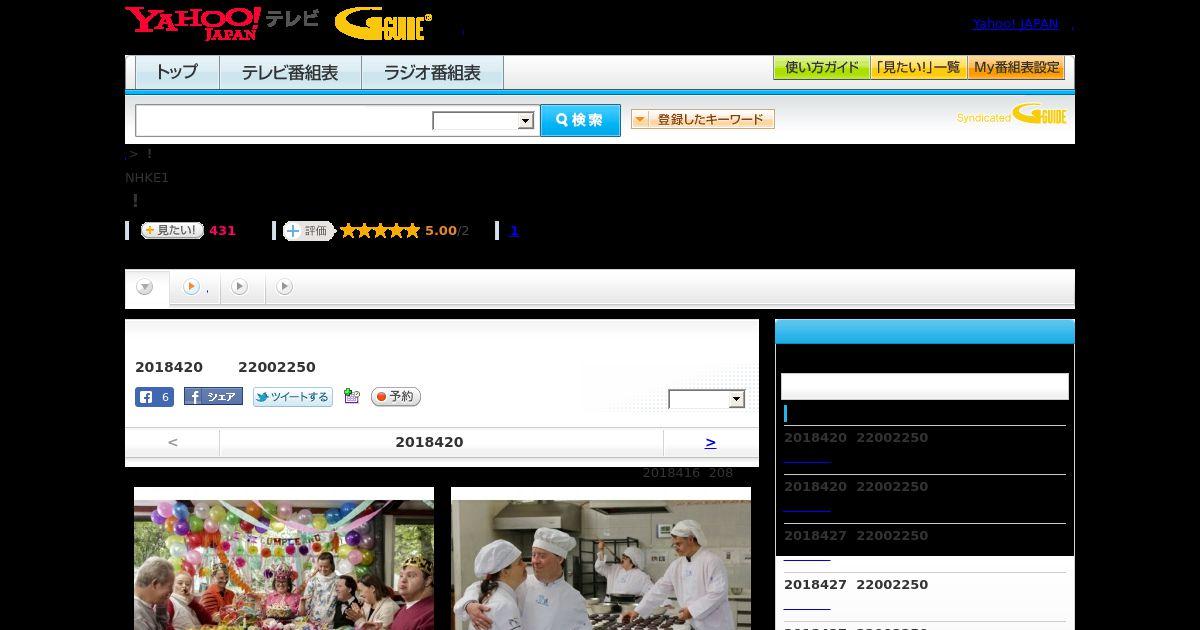The height and width of the screenshot is (630, 1200).
Task: Open the テレビ番組表 tab
Action: [290, 73]
